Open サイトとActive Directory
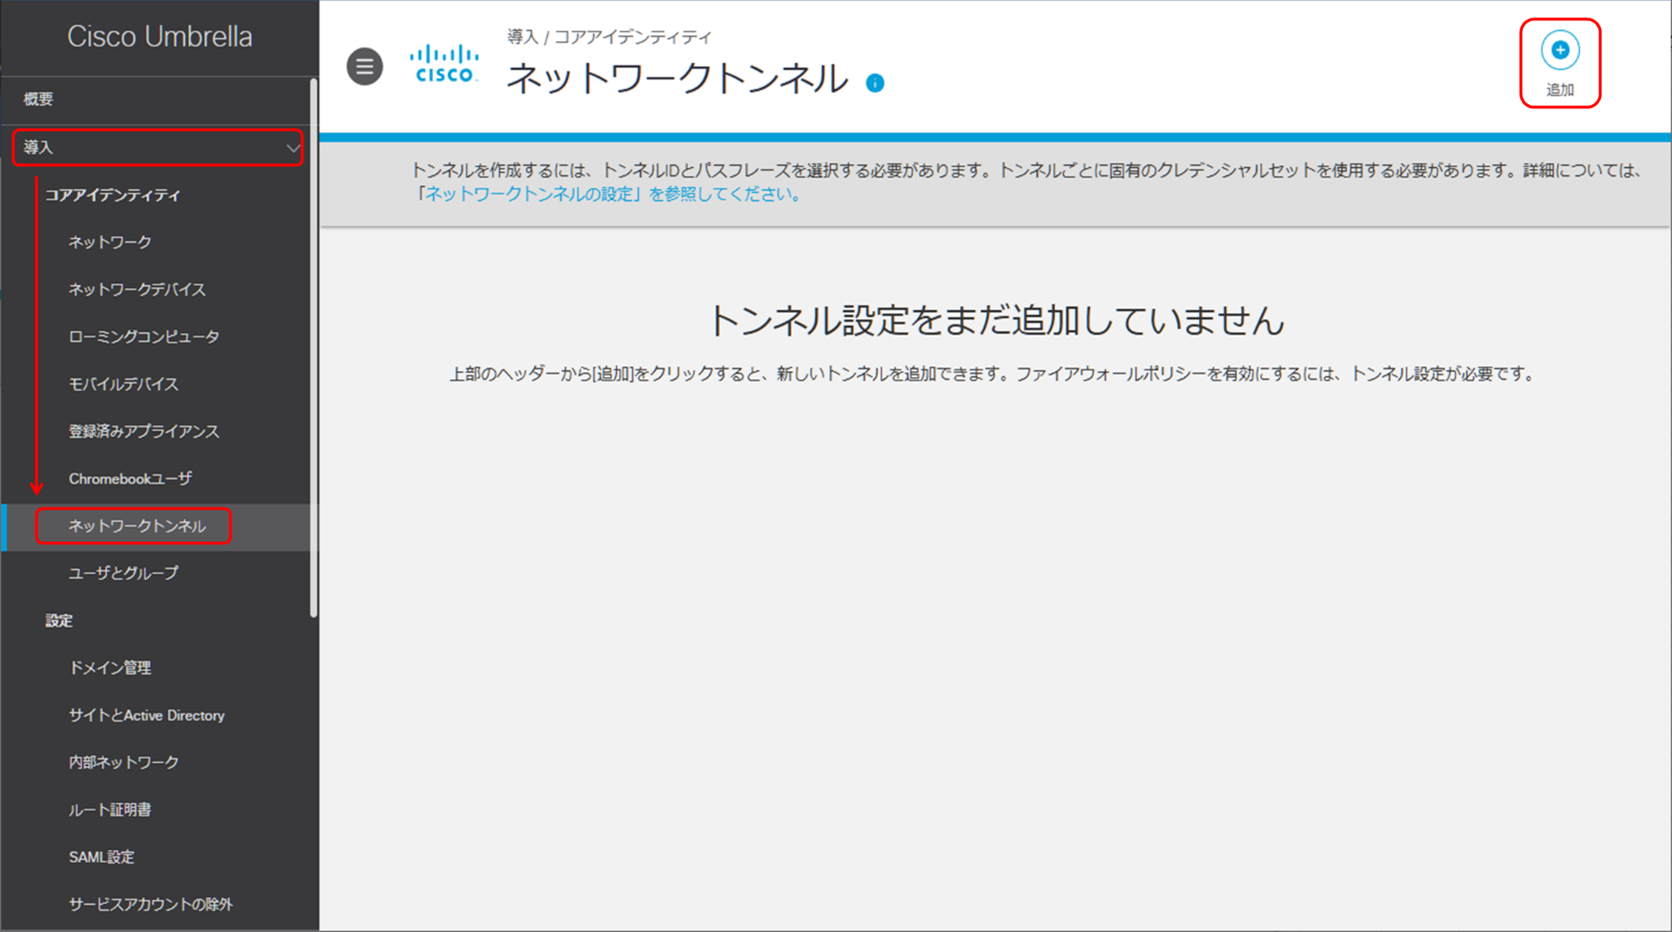The height and width of the screenshot is (932, 1672). coord(147,715)
